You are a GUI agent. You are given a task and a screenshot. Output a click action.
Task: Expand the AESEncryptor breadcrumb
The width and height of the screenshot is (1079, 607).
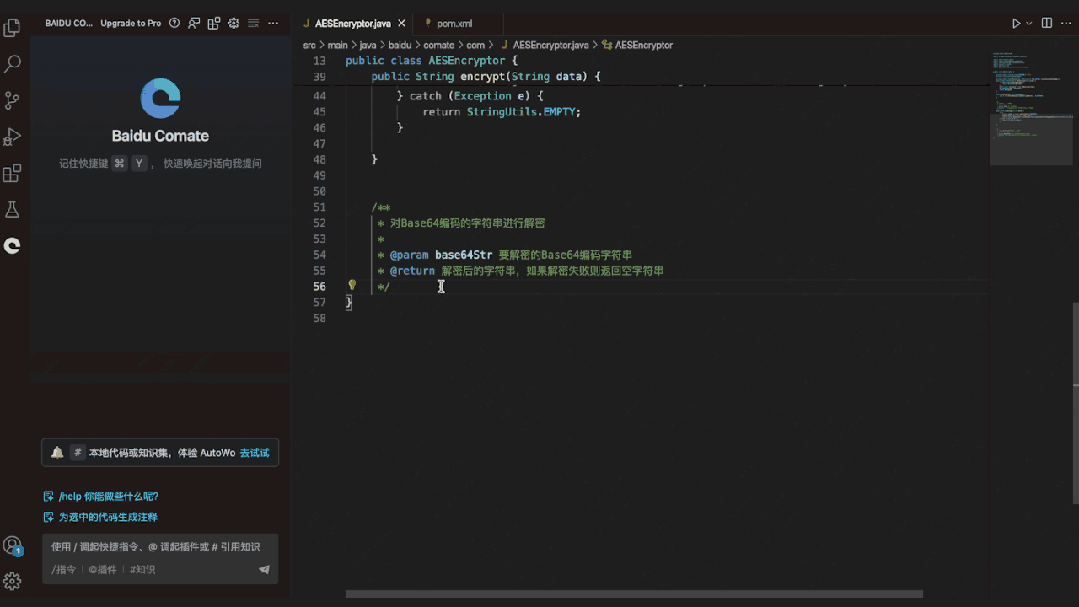pos(646,45)
